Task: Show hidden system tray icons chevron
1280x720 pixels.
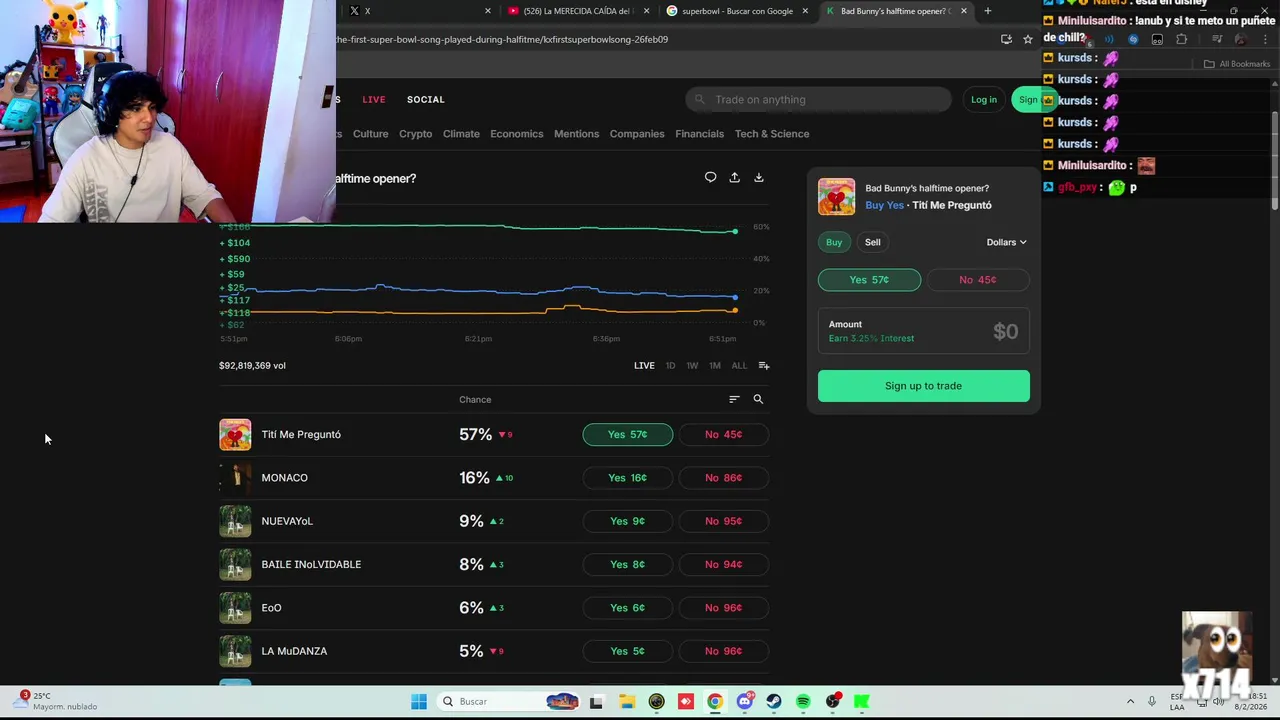Action: coord(1130,701)
